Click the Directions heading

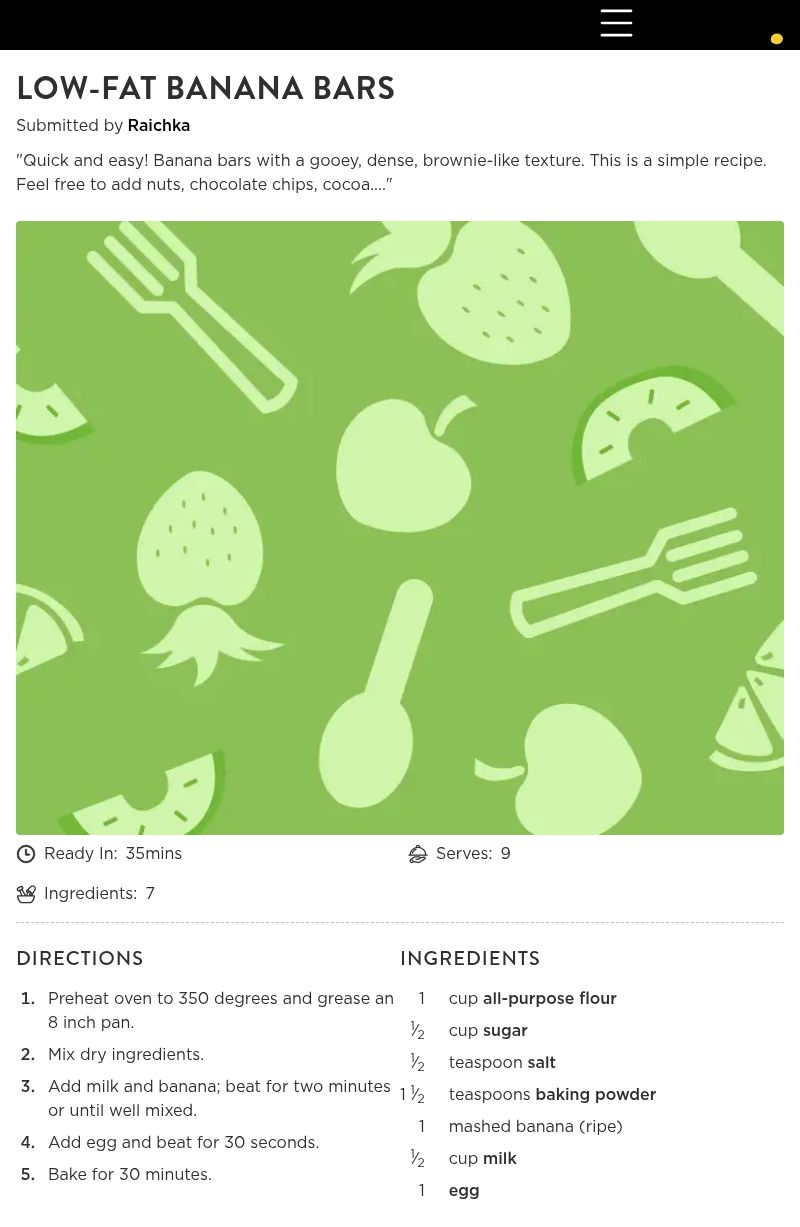[80, 958]
